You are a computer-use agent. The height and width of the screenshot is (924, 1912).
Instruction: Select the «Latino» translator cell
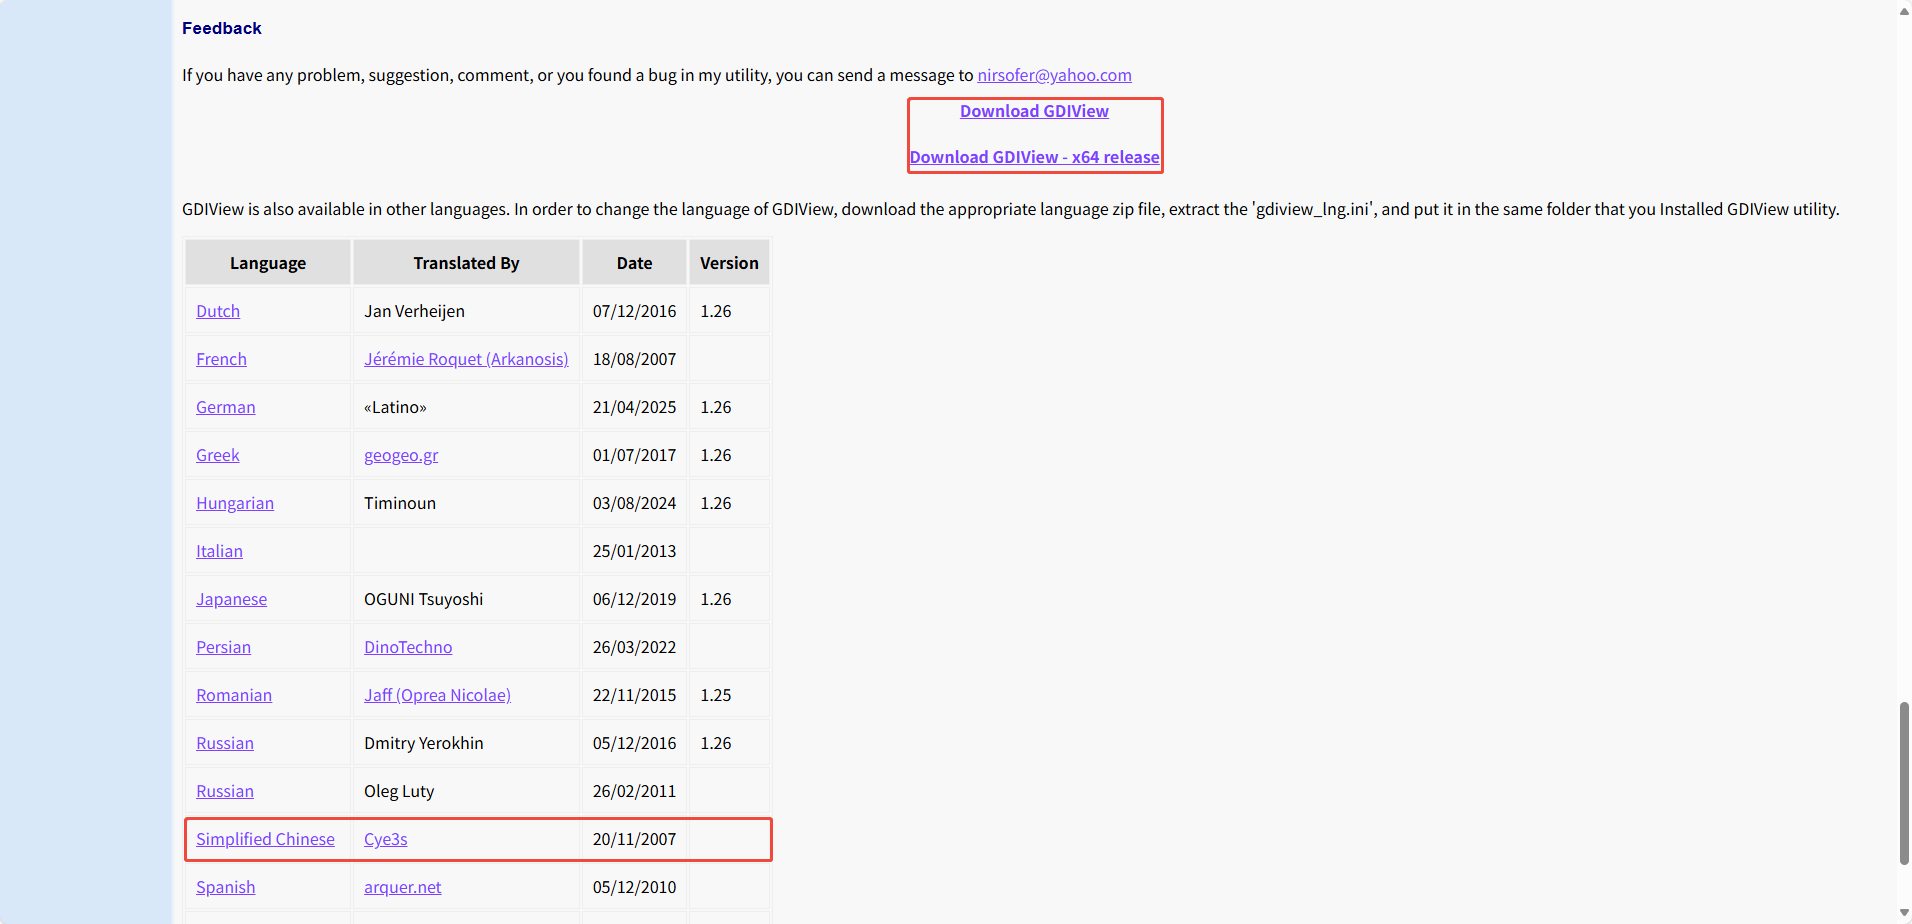point(466,407)
